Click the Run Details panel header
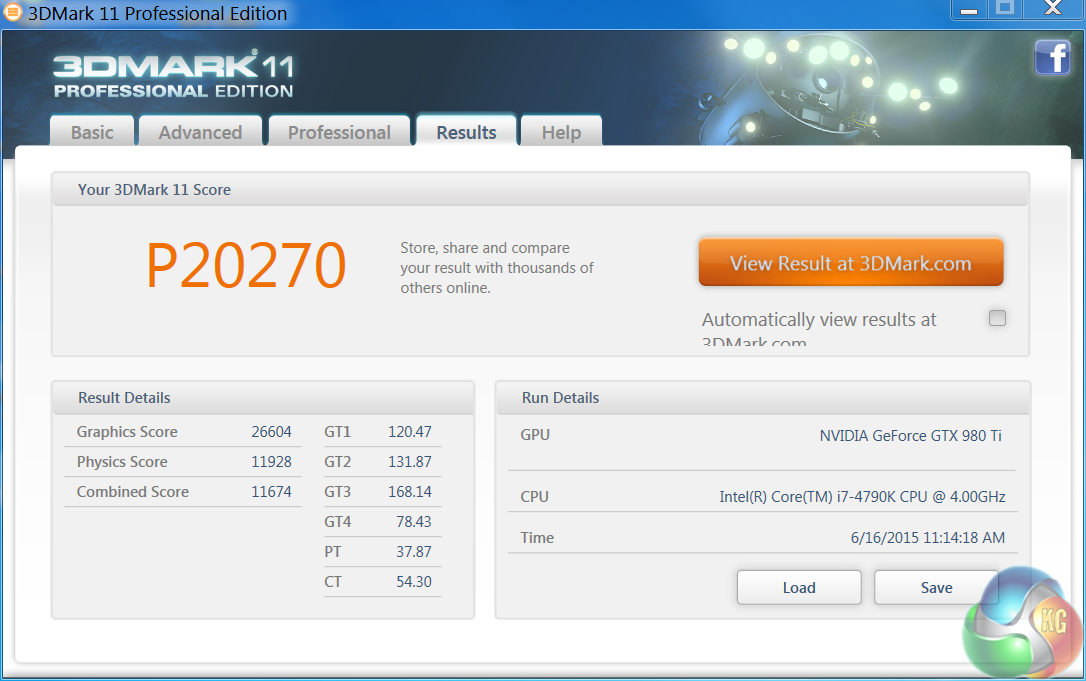 point(763,398)
